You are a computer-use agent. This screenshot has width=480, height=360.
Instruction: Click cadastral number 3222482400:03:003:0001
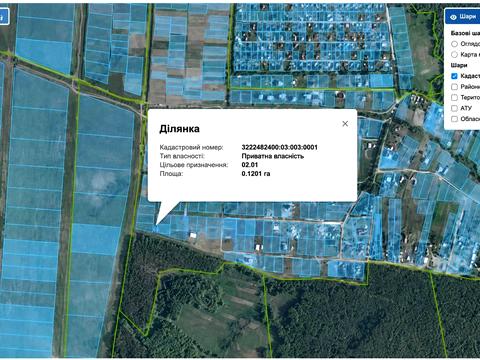[x=279, y=147]
